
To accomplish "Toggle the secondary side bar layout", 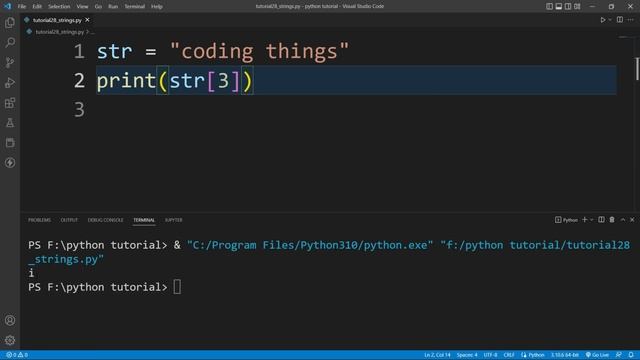I will tap(568, 6).
